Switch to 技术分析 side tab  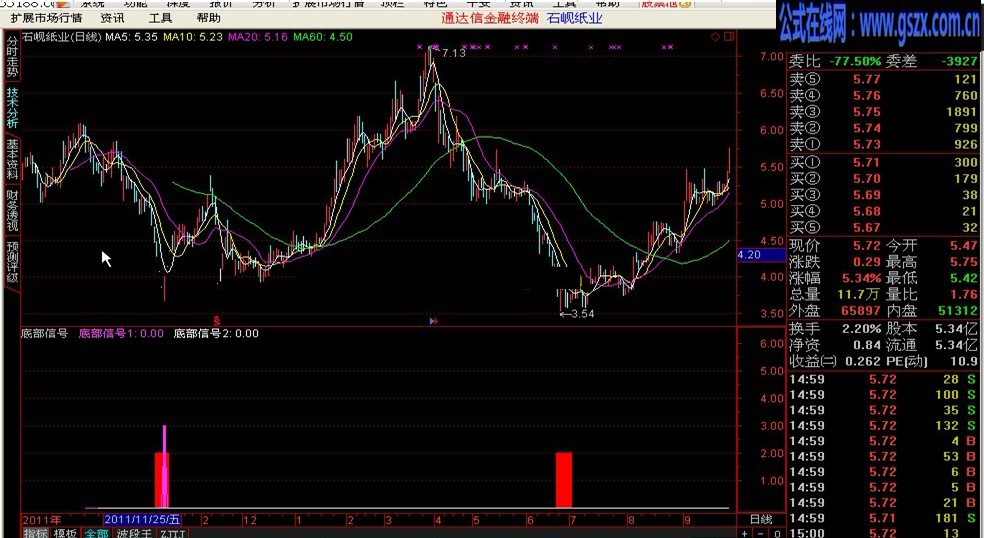(x=12, y=108)
